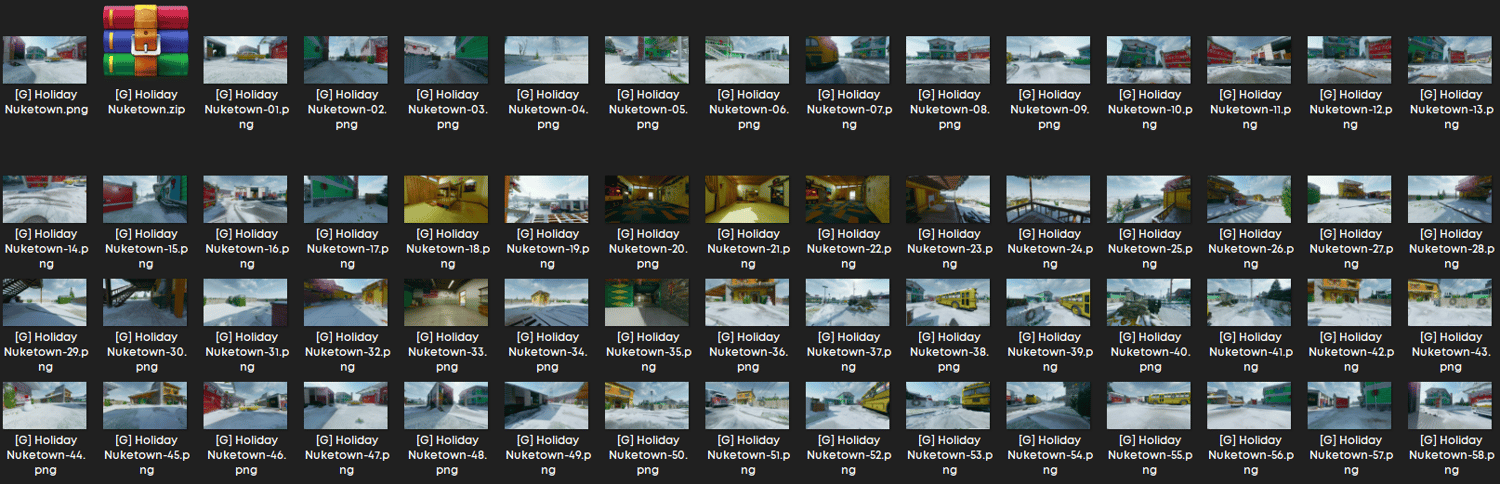1500x484 pixels.
Task: Select thumbnail of Holiday Nuketown-19.png
Action: click(x=546, y=199)
